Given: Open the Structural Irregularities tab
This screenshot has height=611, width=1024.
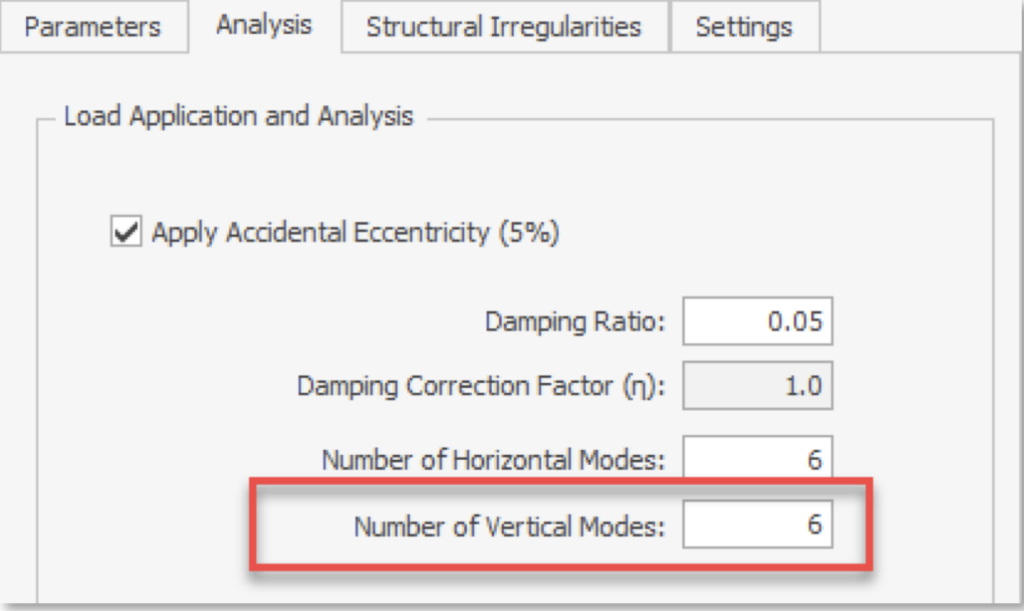Looking at the screenshot, I should click(x=503, y=27).
